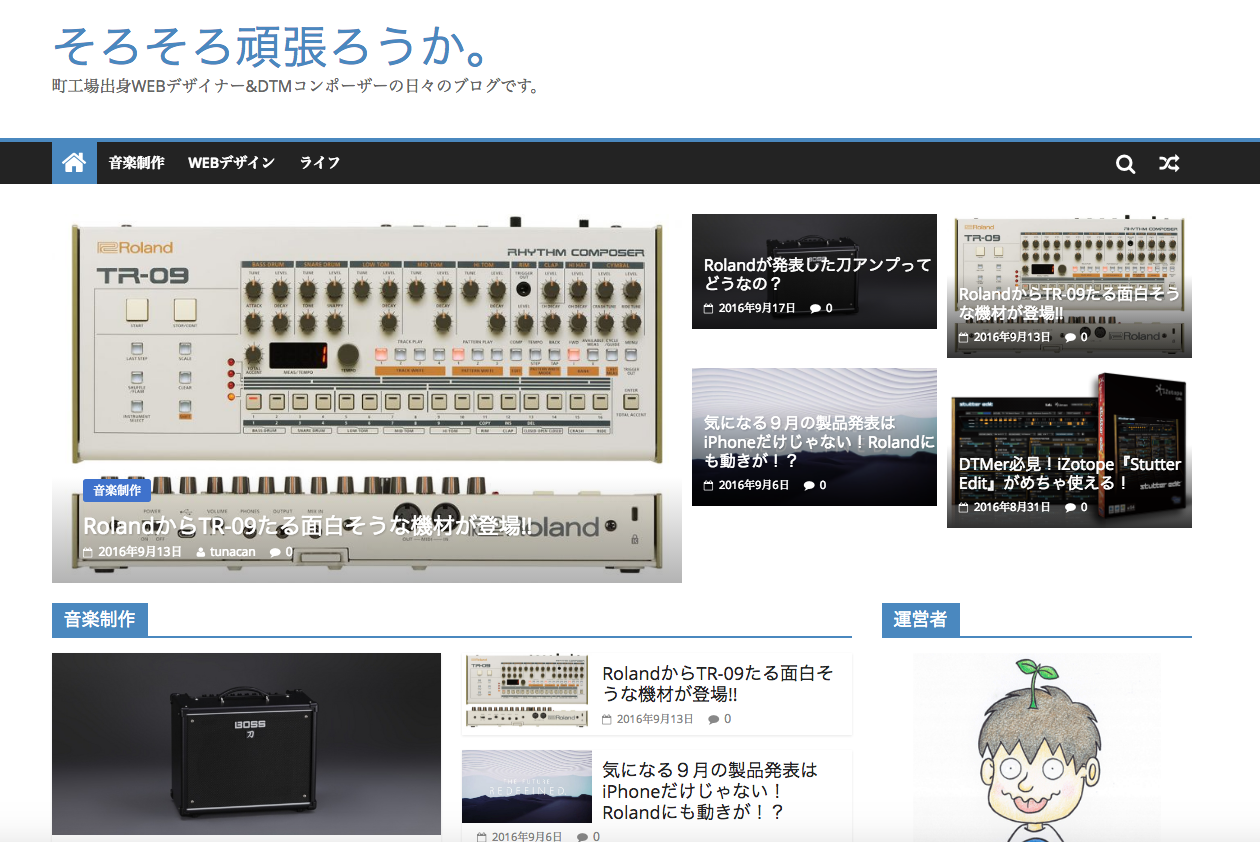Image resolution: width=1260 pixels, height=842 pixels.
Task: Open the search magnifier icon
Action: 1125,164
